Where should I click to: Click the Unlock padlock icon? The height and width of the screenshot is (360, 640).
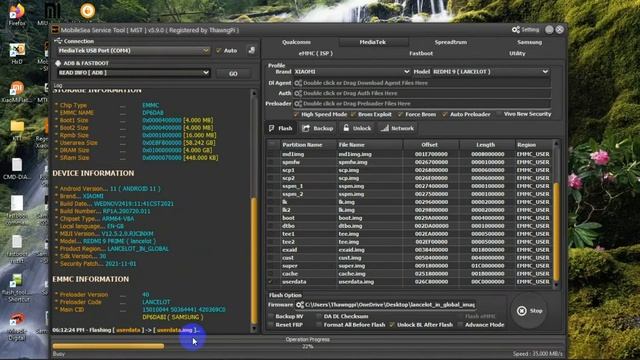coord(346,128)
